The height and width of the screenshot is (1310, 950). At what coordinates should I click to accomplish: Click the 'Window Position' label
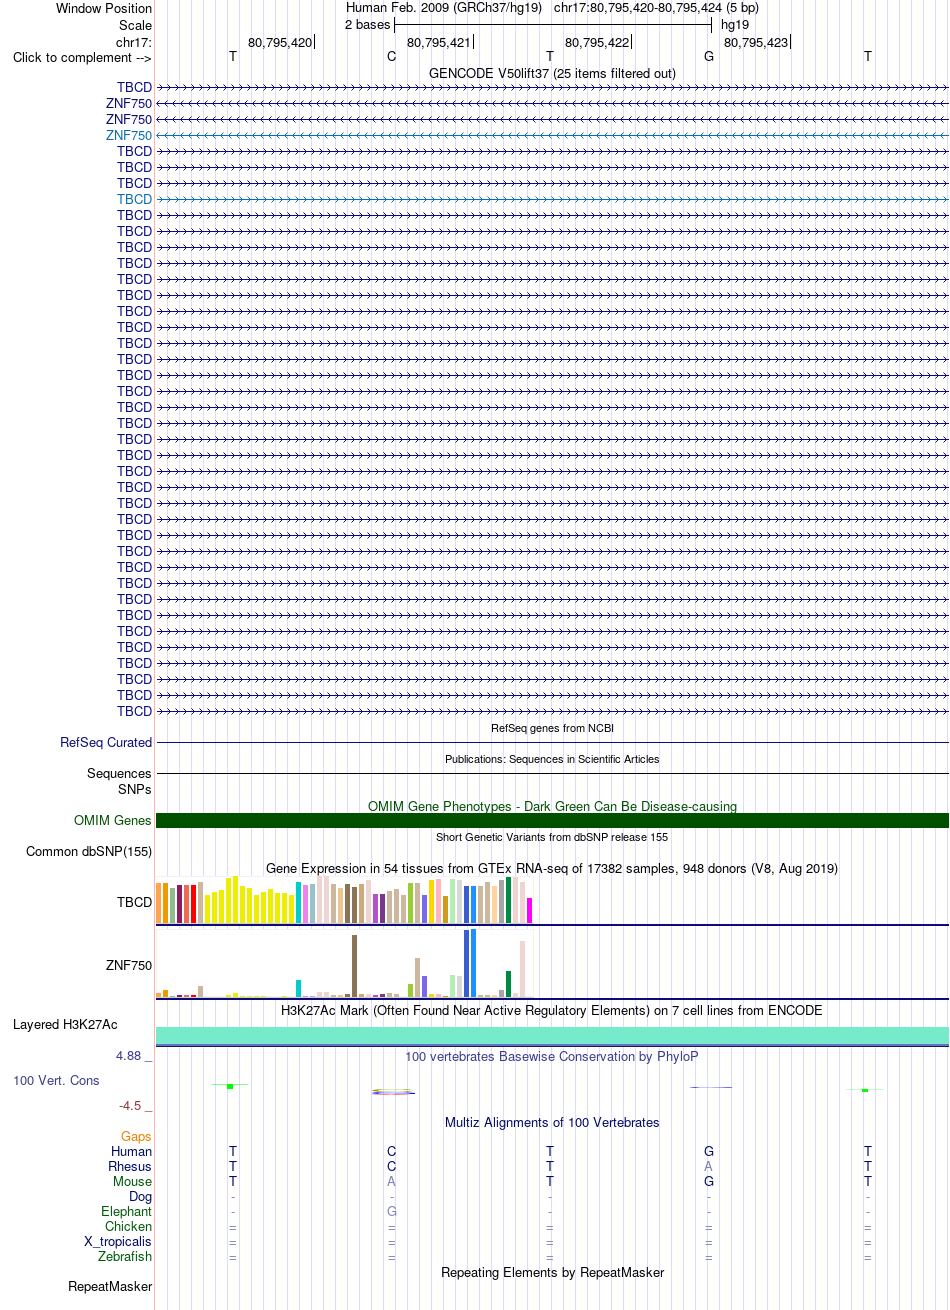tap(104, 8)
